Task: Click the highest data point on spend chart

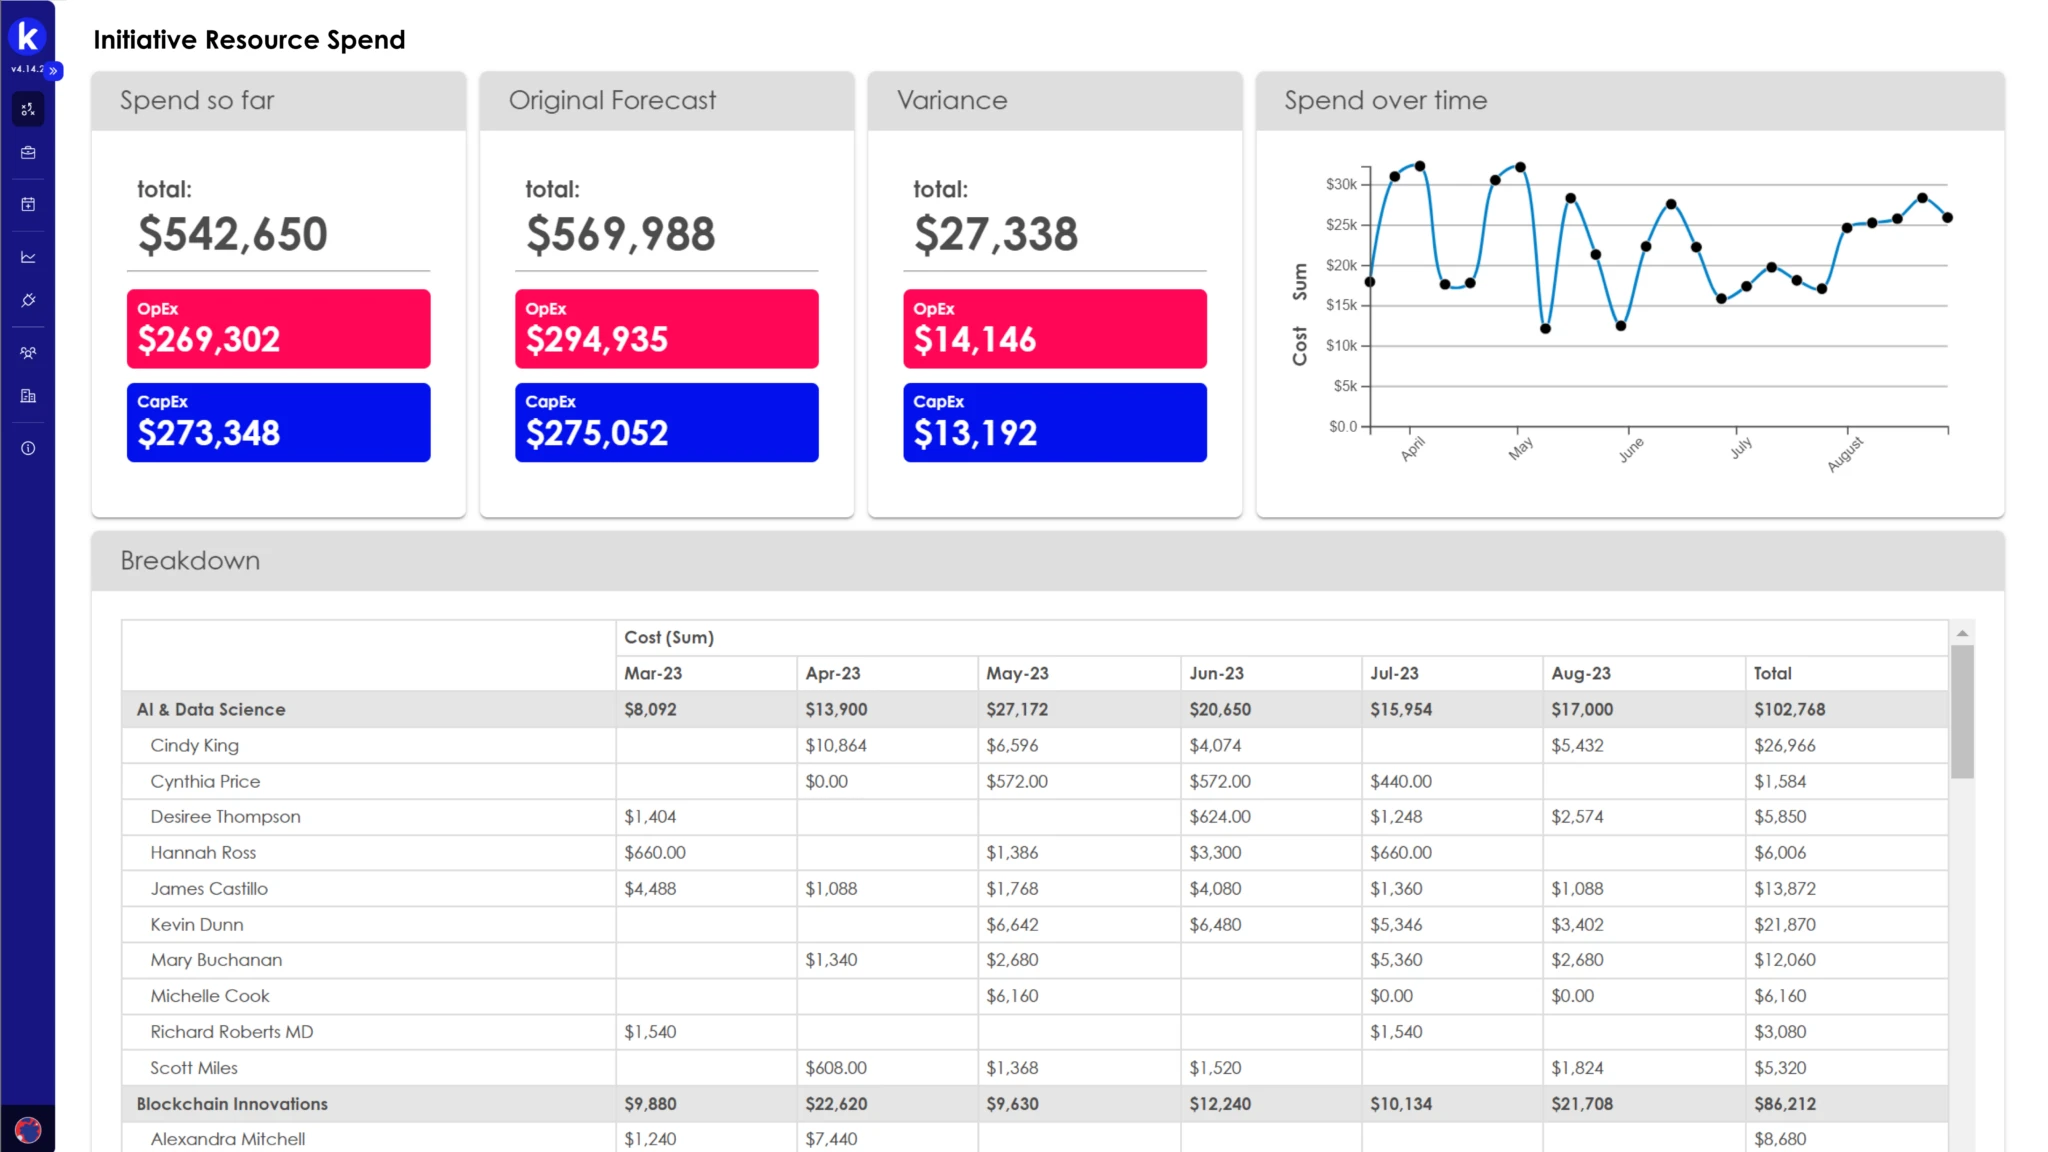Action: (x=1419, y=166)
